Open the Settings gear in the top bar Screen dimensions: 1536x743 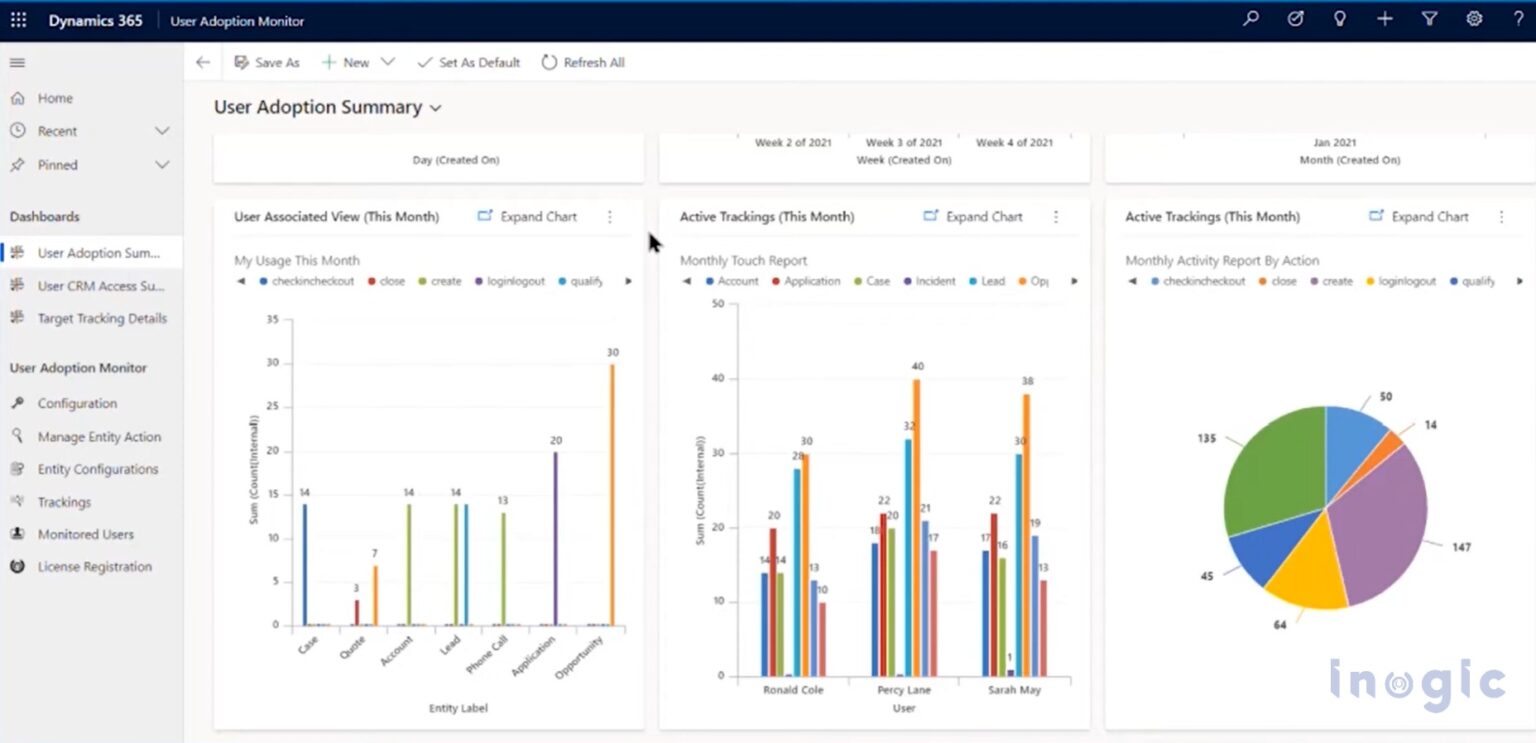click(x=1474, y=18)
